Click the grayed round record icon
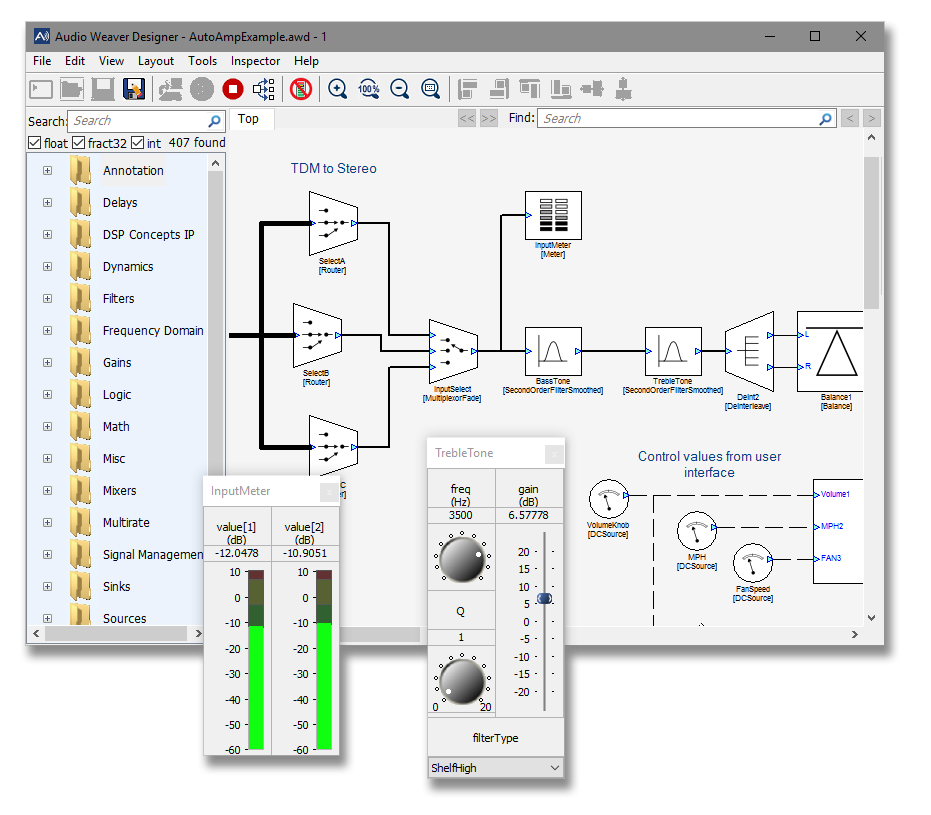Viewport: 931px width, 815px height. [x=201, y=90]
